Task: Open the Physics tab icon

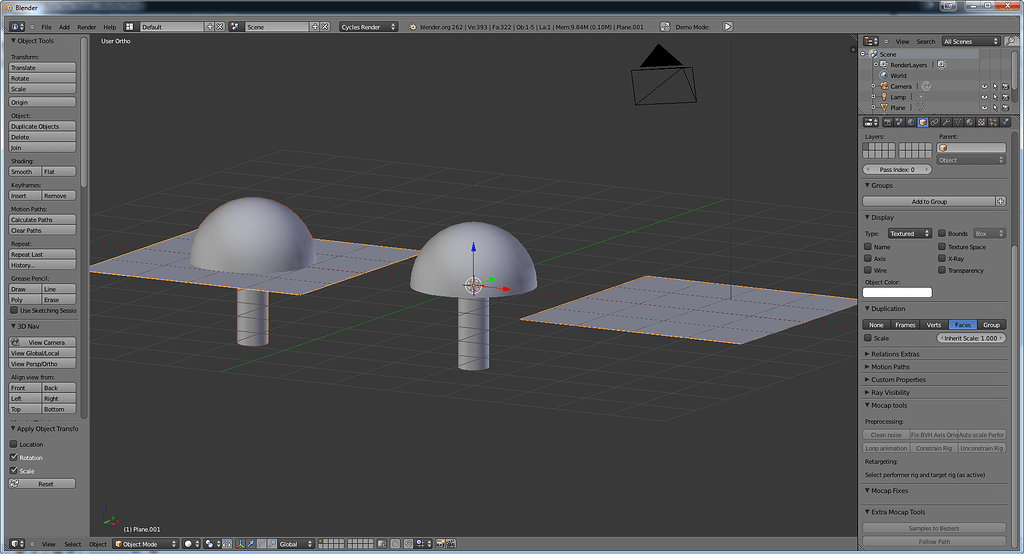Action: coord(1005,122)
